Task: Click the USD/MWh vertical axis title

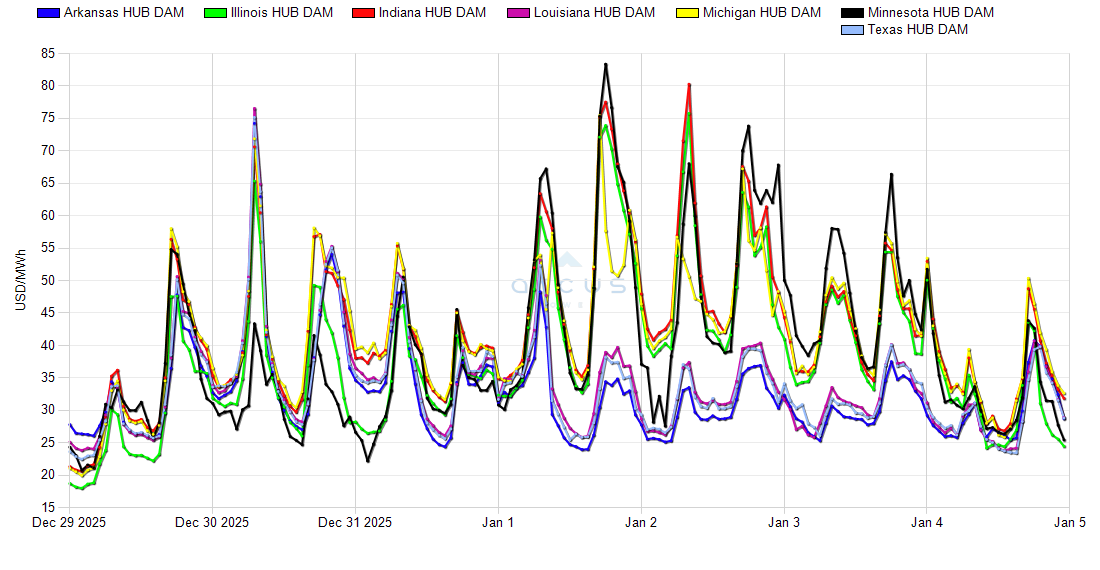Action: click(20, 281)
